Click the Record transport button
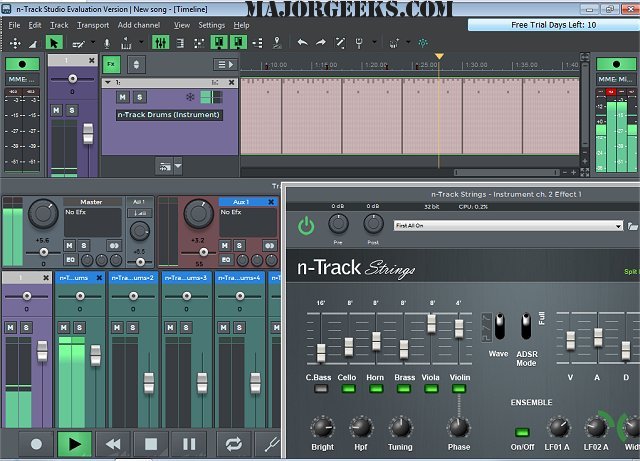 point(36,443)
